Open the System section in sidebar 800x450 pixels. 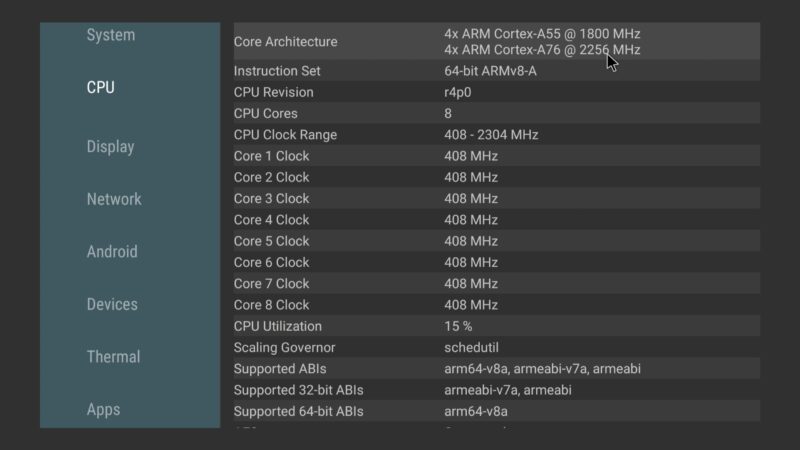pyautogui.click(x=111, y=35)
